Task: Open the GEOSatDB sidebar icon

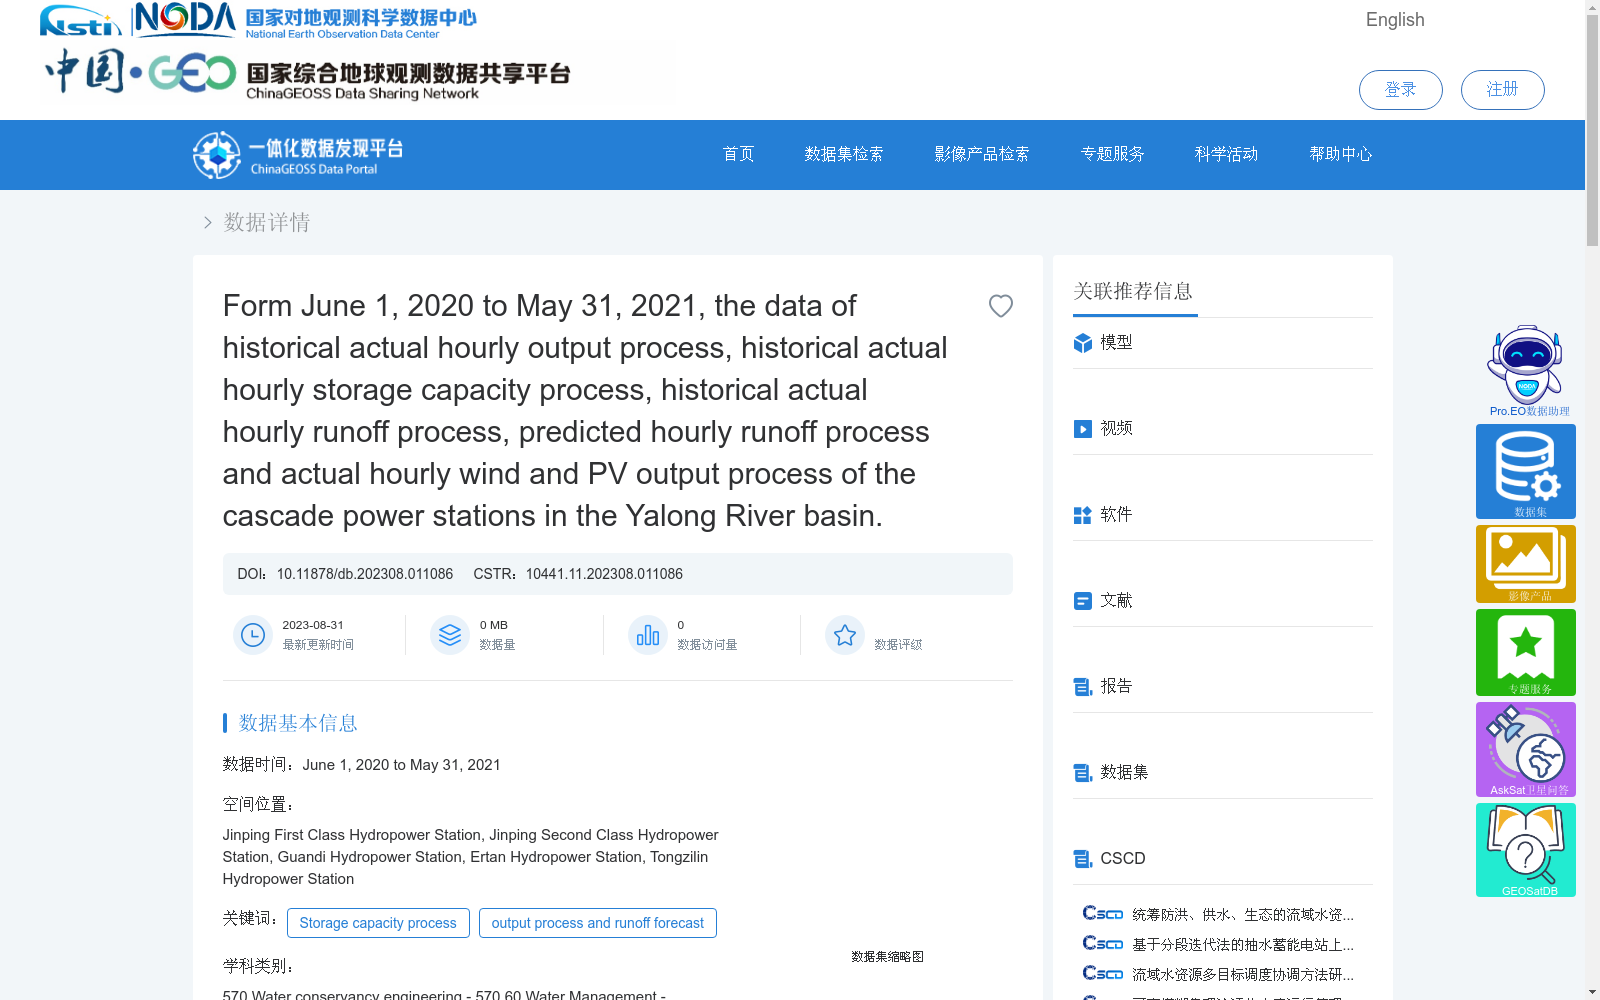Action: pos(1526,850)
